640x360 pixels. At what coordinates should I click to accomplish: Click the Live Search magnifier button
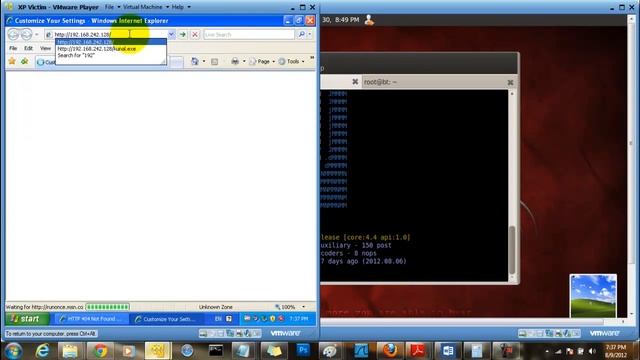click(301, 35)
